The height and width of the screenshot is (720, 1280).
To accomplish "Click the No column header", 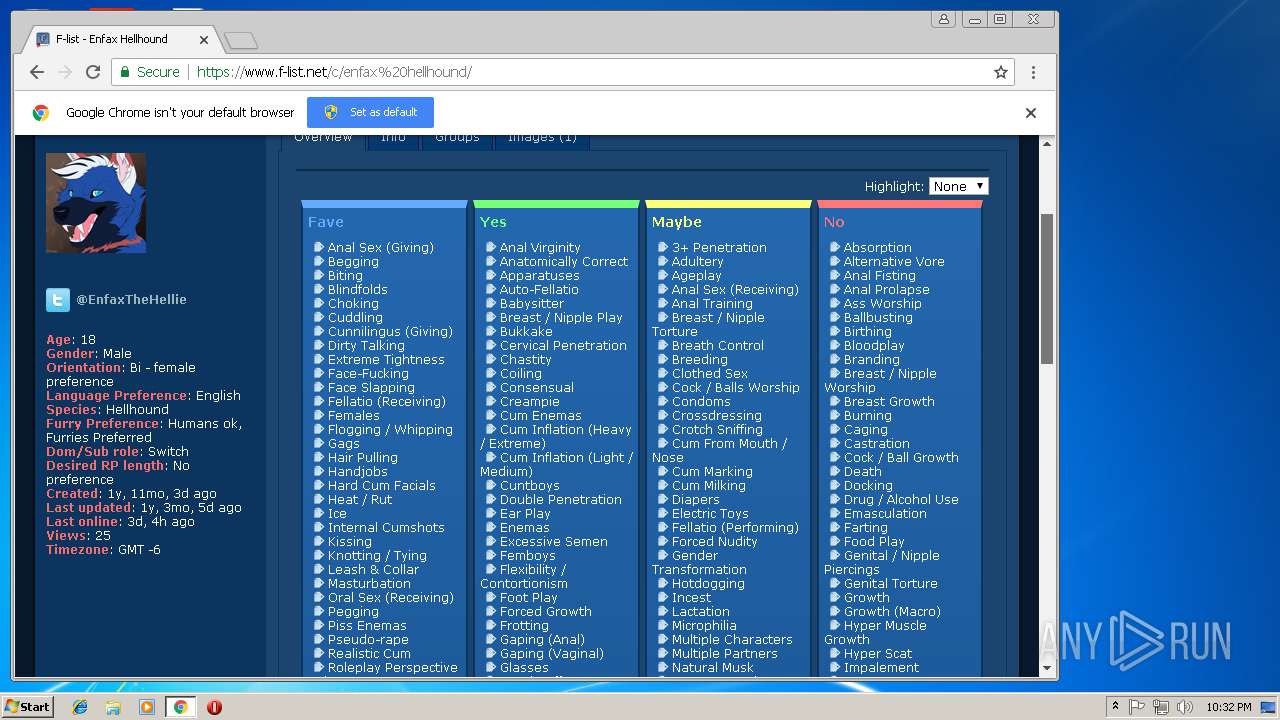I will tap(834, 222).
